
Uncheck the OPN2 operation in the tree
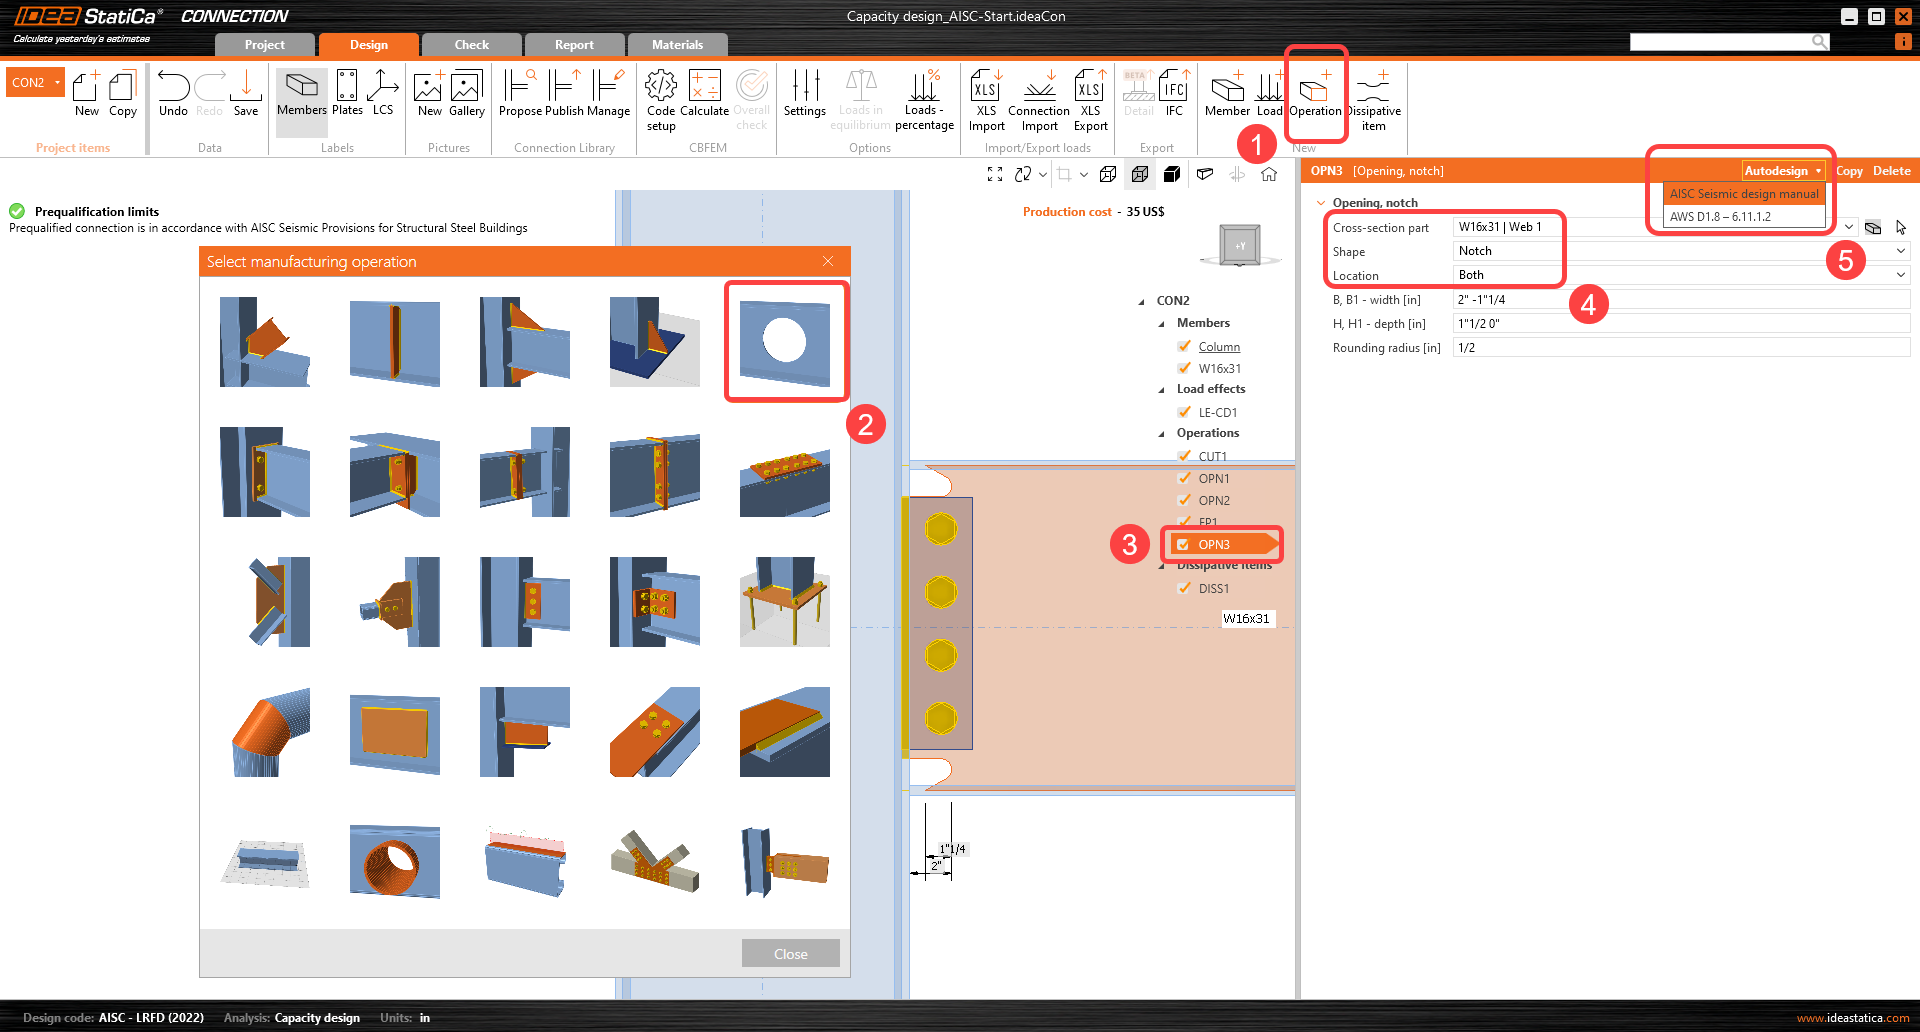tap(1185, 500)
